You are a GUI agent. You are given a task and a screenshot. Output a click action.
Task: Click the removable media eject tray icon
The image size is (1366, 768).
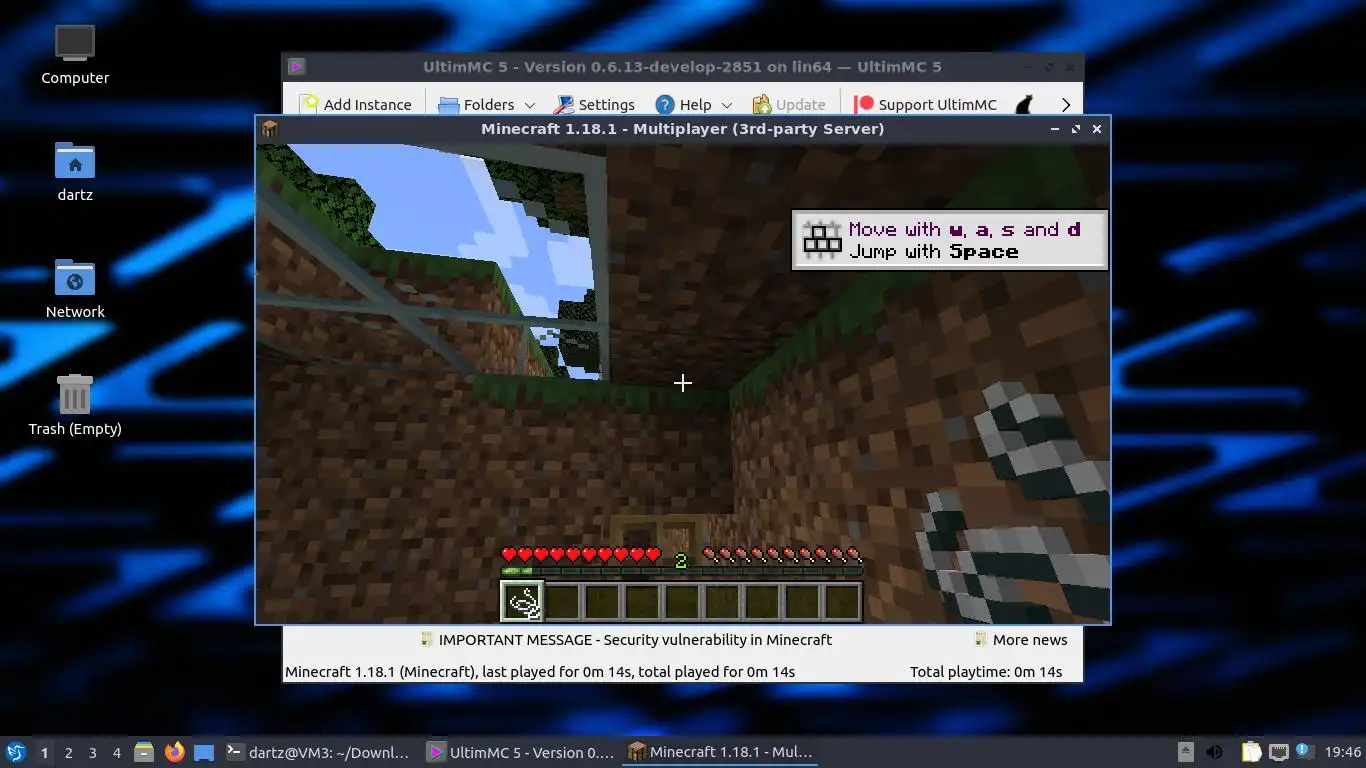(x=1186, y=752)
